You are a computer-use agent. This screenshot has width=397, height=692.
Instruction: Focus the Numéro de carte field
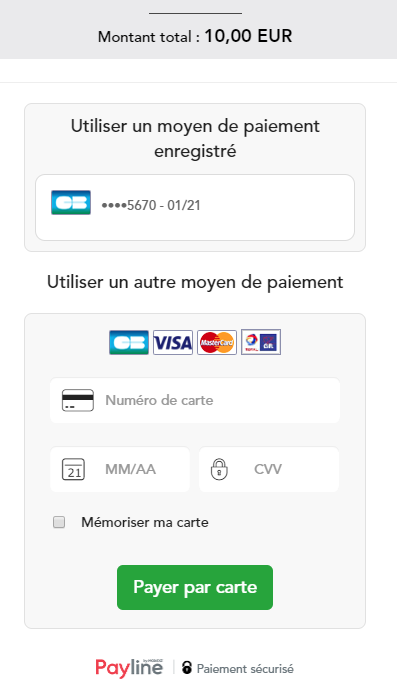(195, 400)
